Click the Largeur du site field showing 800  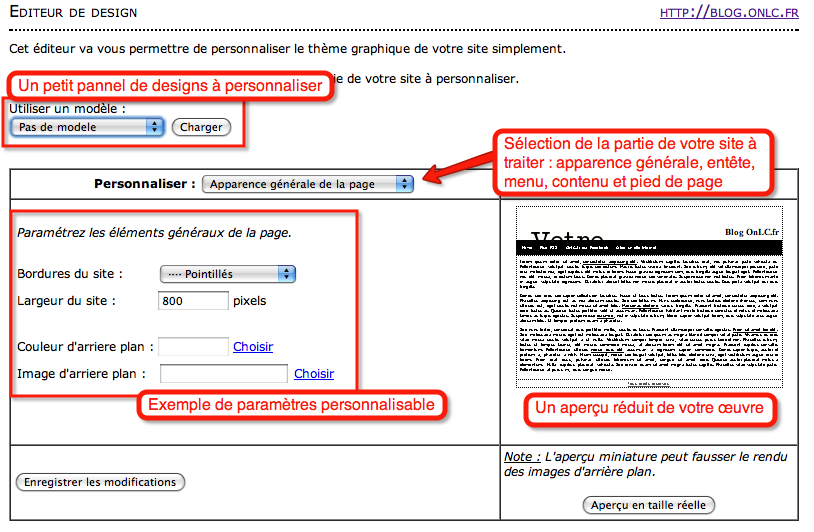193,301
